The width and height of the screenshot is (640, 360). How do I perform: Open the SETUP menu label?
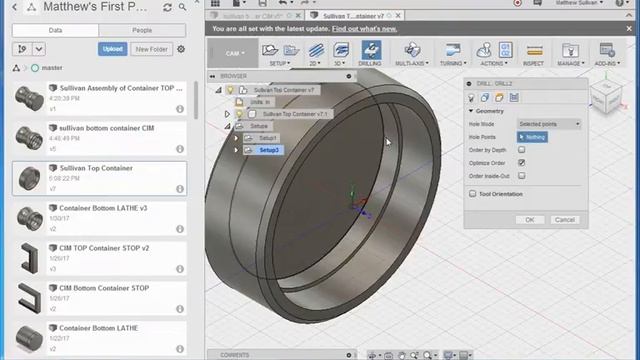tap(279, 63)
